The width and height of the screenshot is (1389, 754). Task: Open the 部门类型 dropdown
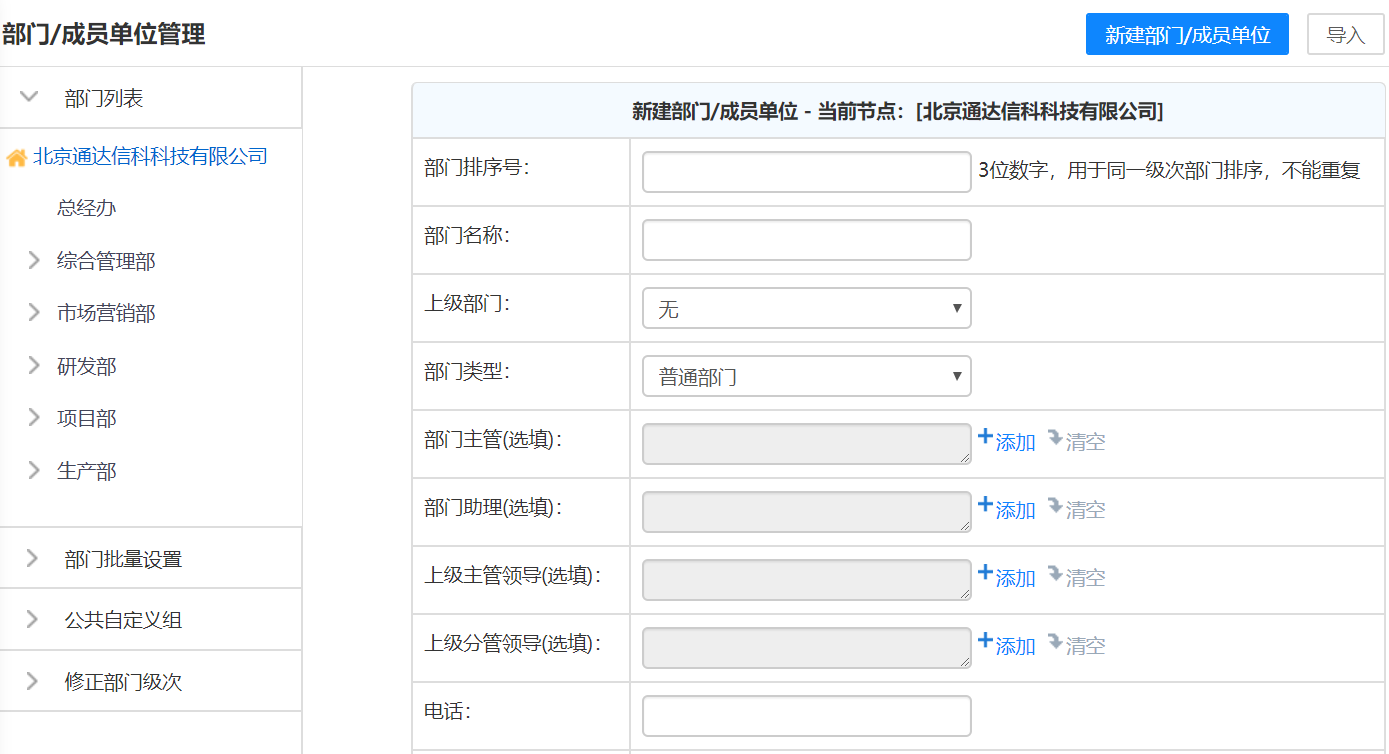[806, 377]
